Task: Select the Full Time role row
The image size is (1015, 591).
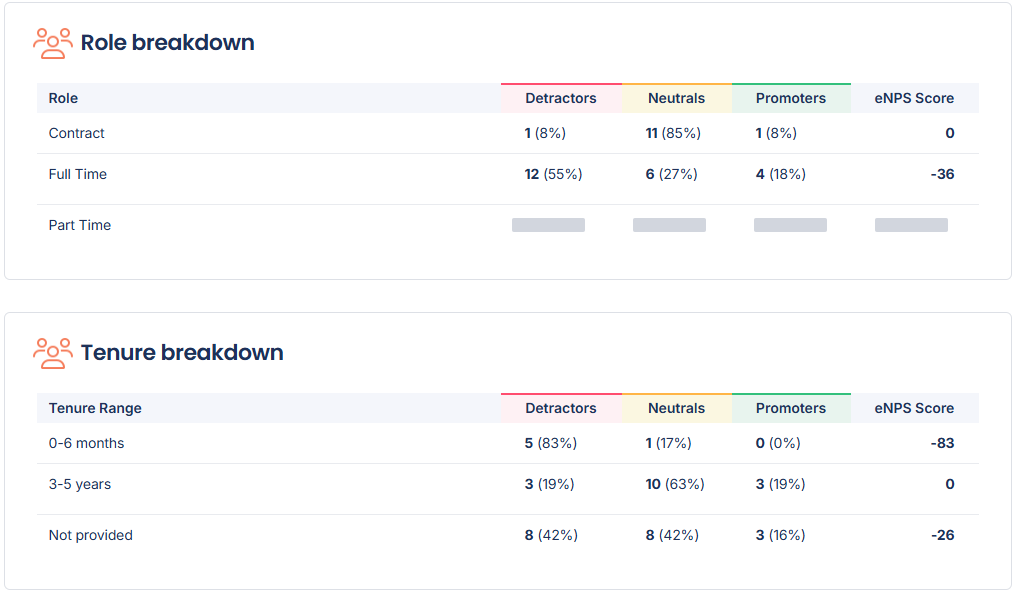Action: click(78, 174)
